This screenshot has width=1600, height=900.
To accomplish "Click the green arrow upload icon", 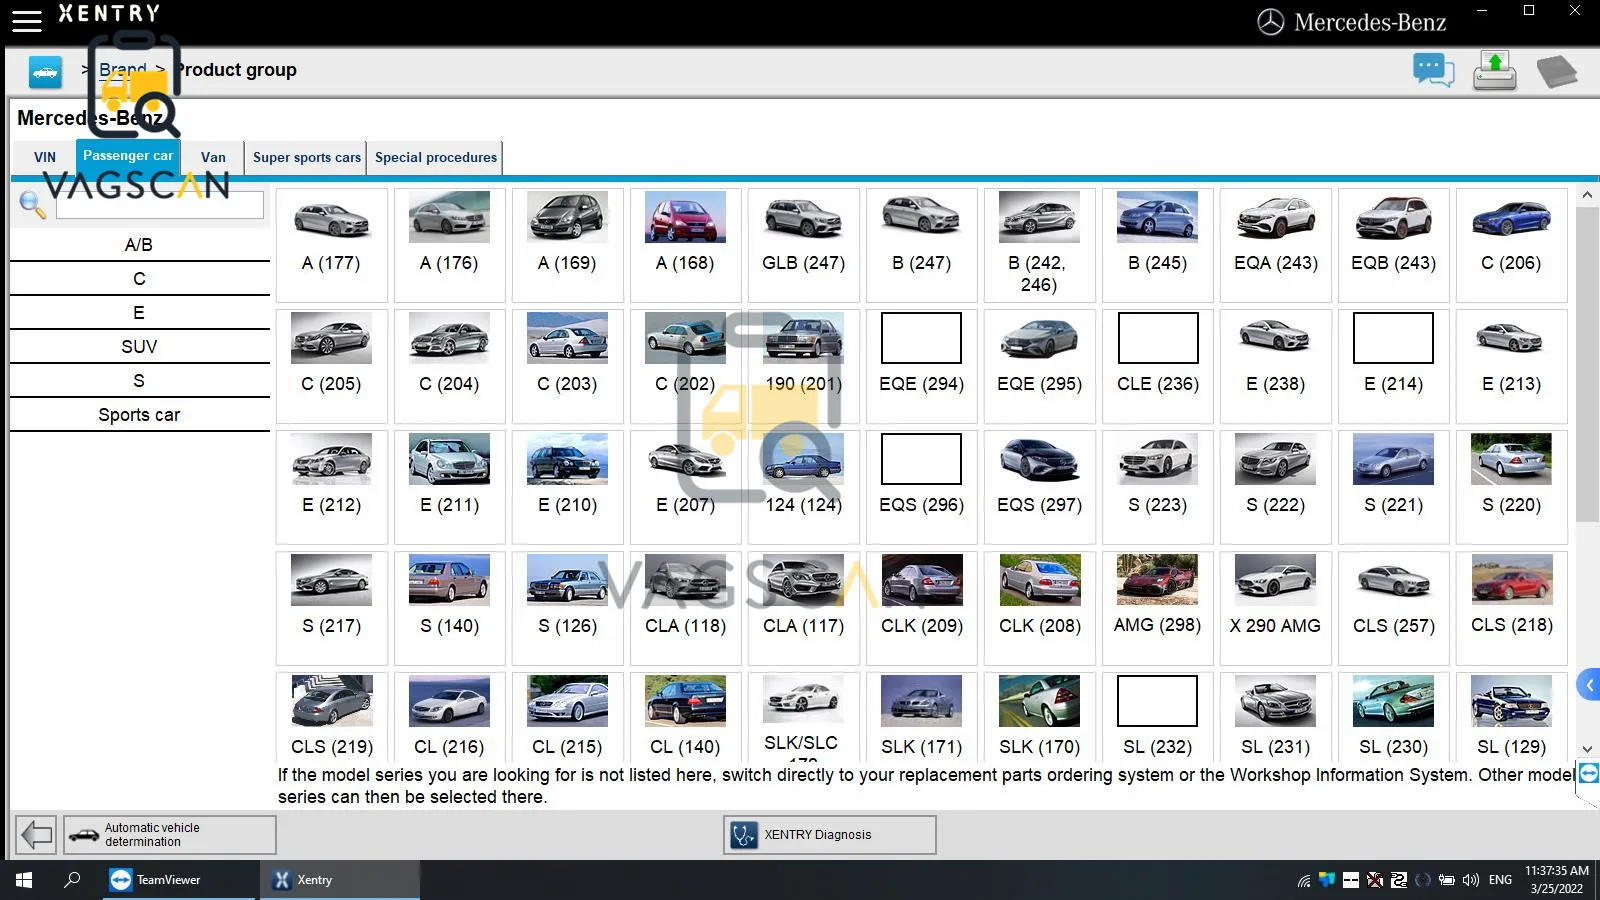I will click(1494, 71).
